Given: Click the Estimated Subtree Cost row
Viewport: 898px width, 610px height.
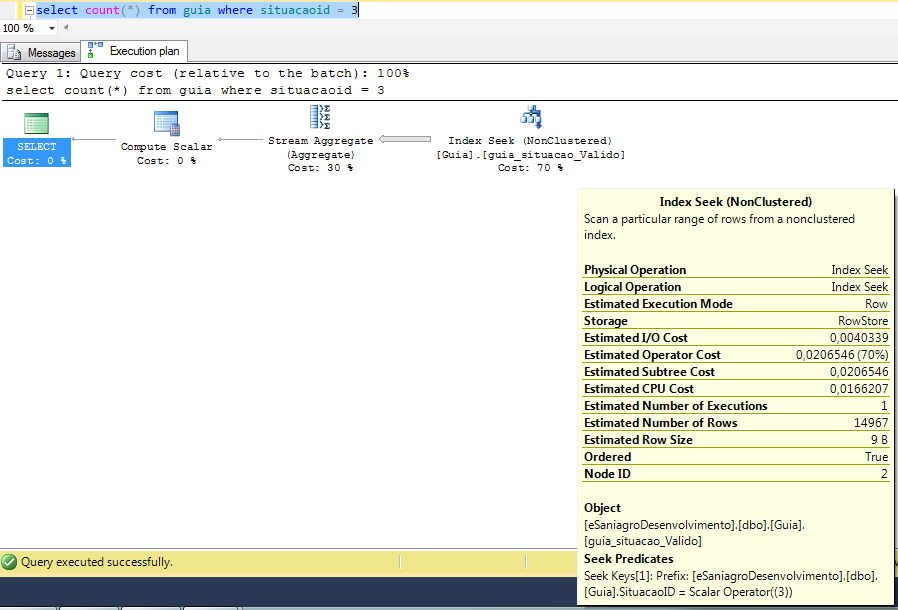Looking at the screenshot, I should (735, 372).
